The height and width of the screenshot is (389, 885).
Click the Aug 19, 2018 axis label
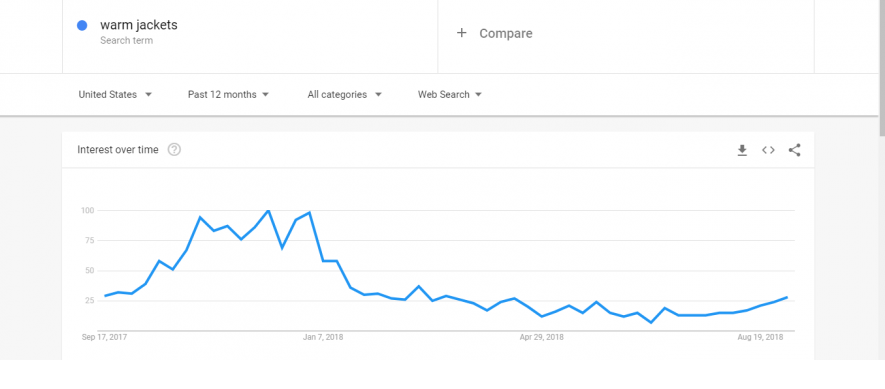(x=760, y=338)
